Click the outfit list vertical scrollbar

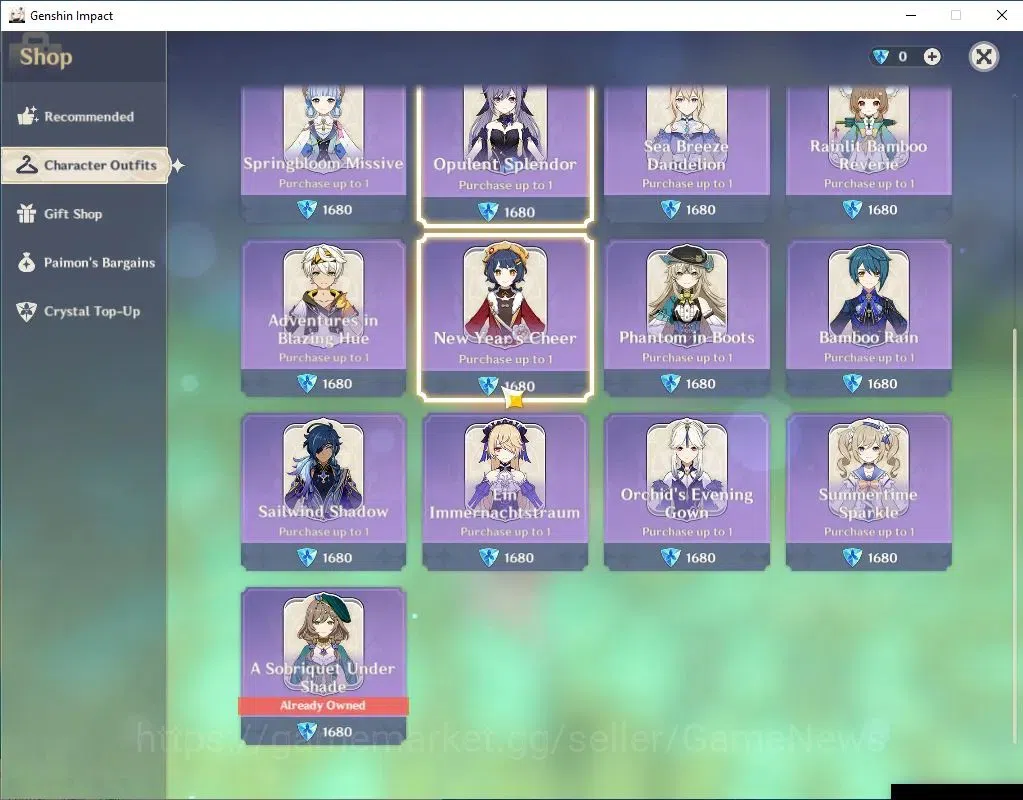pyautogui.click(x=1013, y=535)
